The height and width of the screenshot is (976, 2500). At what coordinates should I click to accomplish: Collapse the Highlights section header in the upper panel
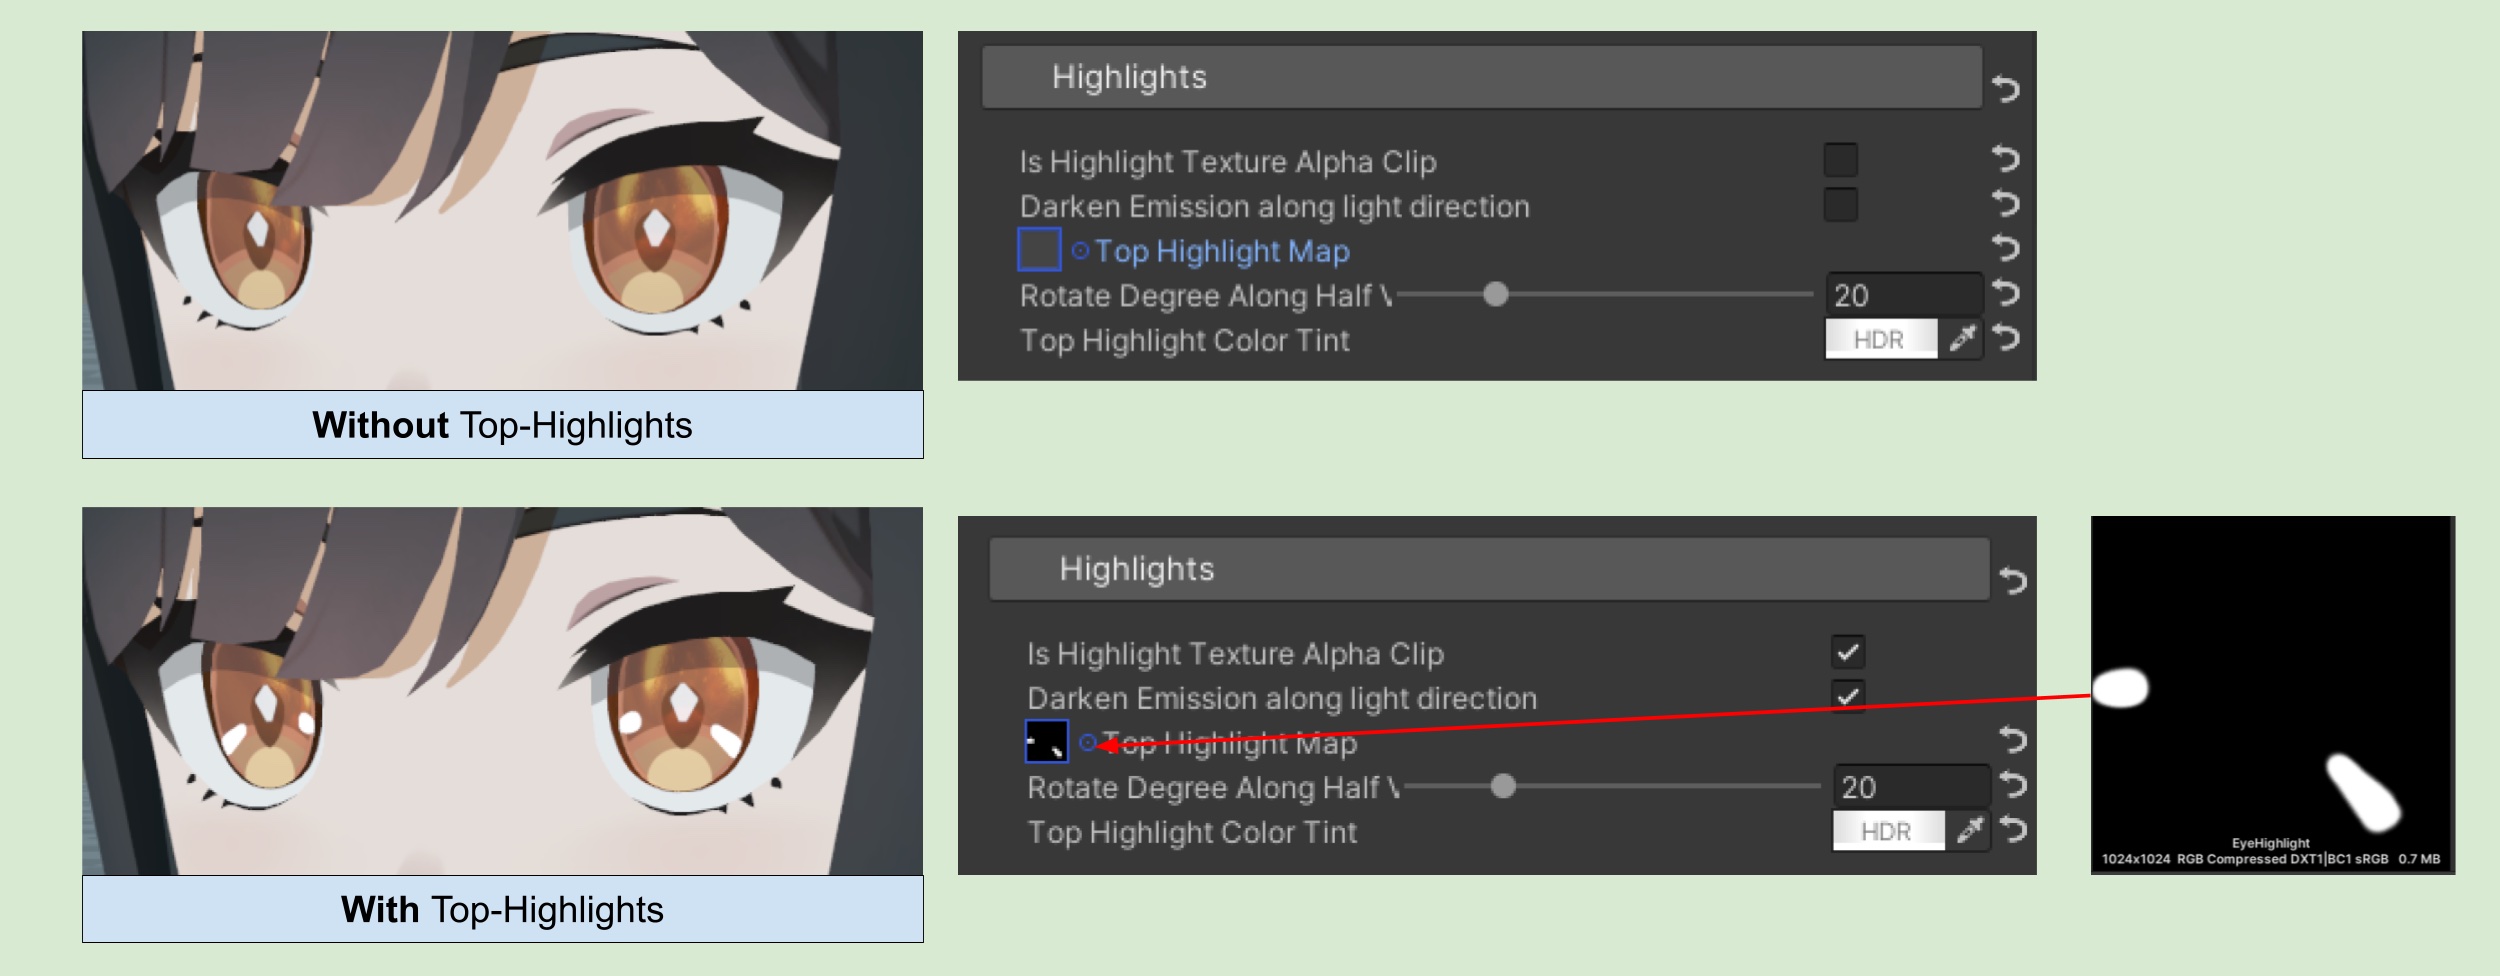(1480, 77)
